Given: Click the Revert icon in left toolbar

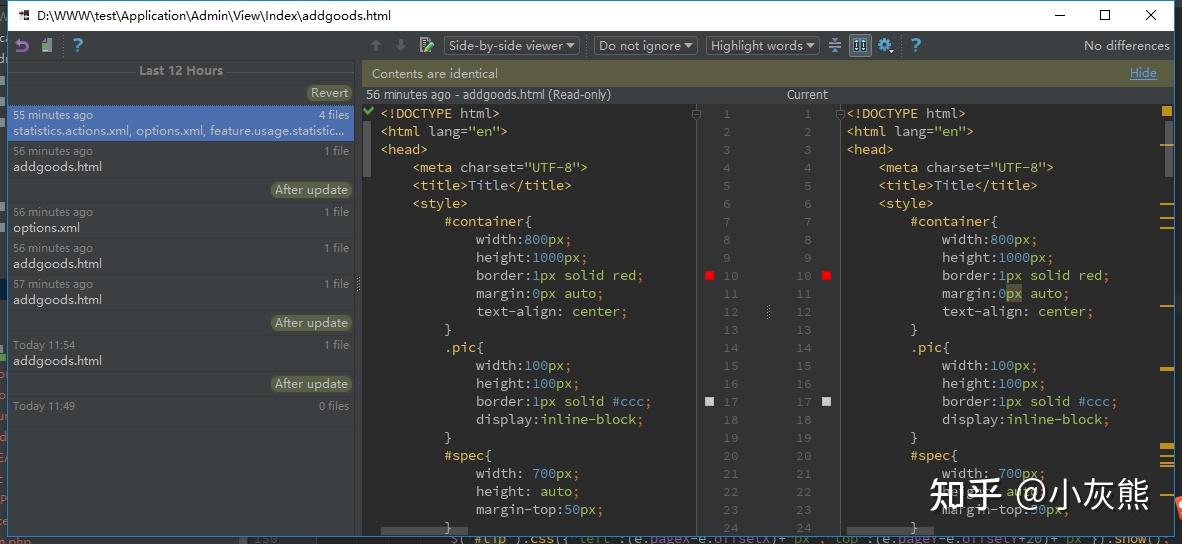Looking at the screenshot, I should (x=22, y=45).
